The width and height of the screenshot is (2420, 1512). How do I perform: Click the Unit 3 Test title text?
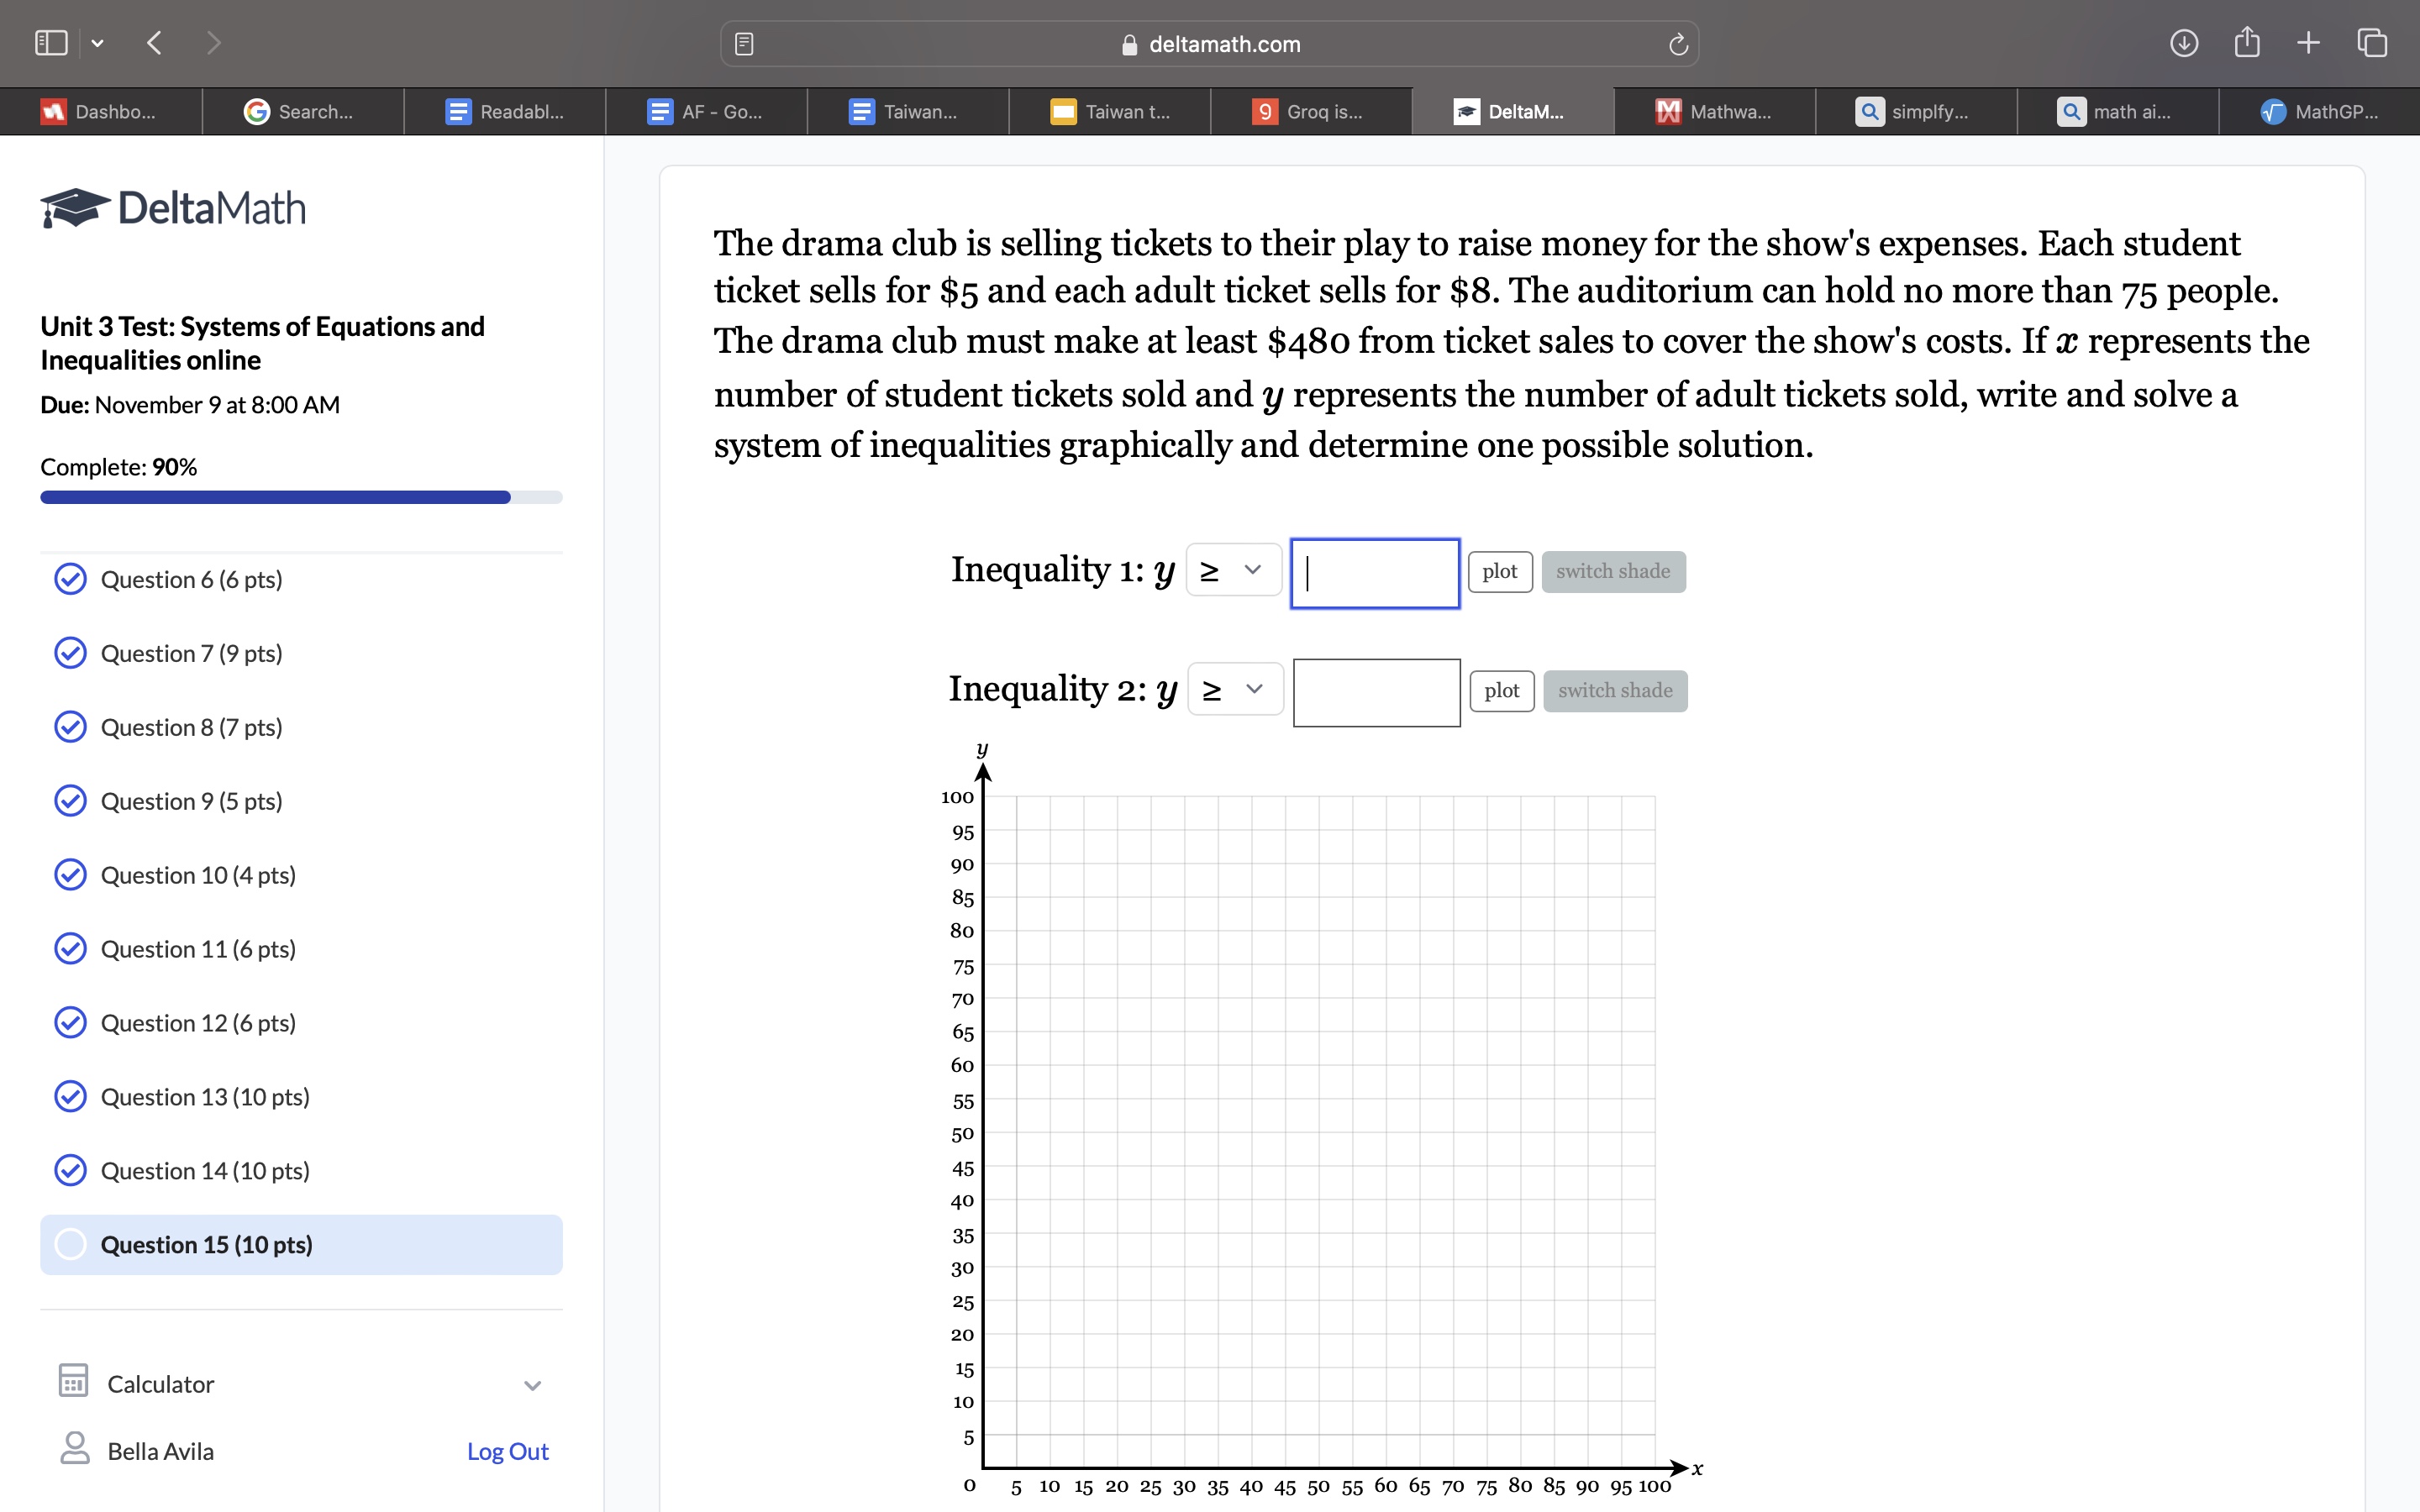tap(262, 343)
